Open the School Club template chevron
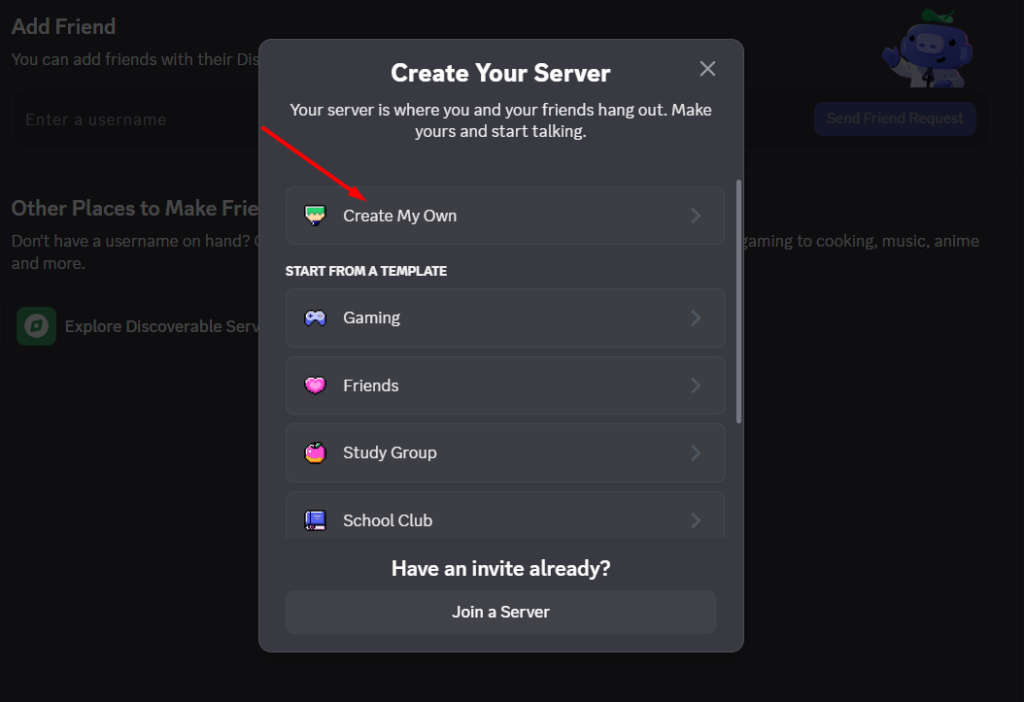Image resolution: width=1024 pixels, height=702 pixels. coord(696,520)
